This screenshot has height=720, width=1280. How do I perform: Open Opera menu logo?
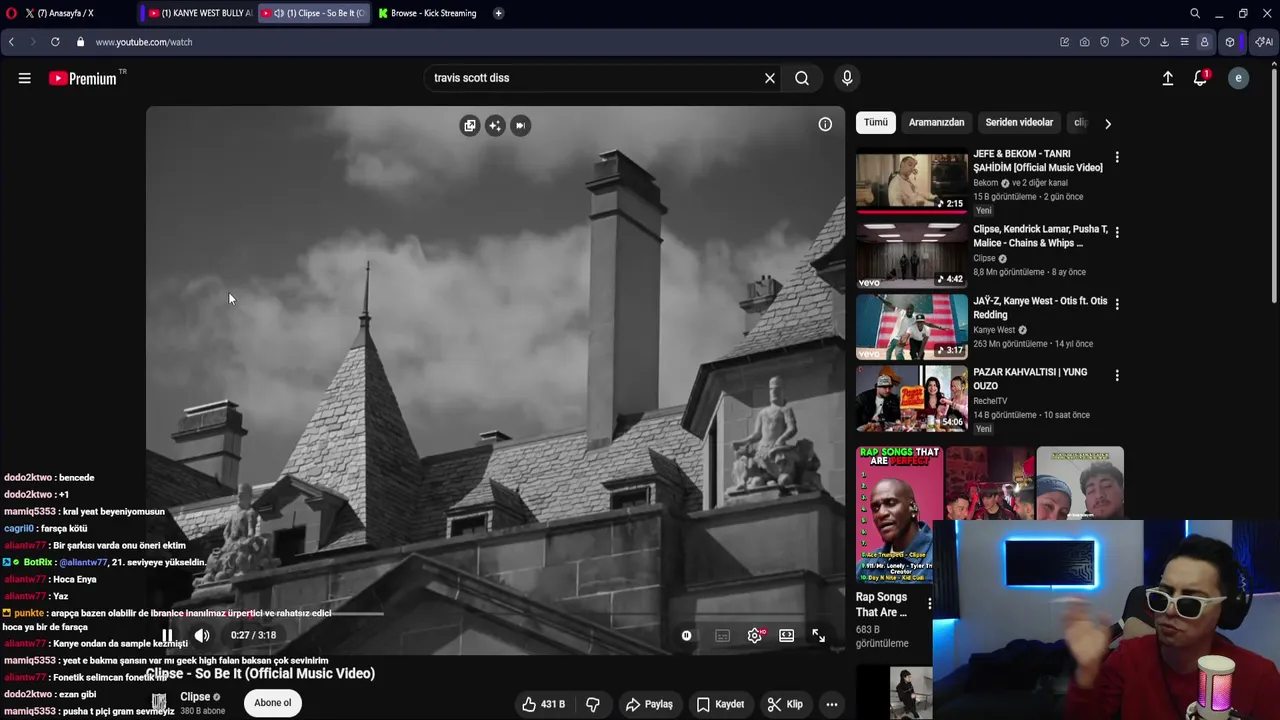11,13
